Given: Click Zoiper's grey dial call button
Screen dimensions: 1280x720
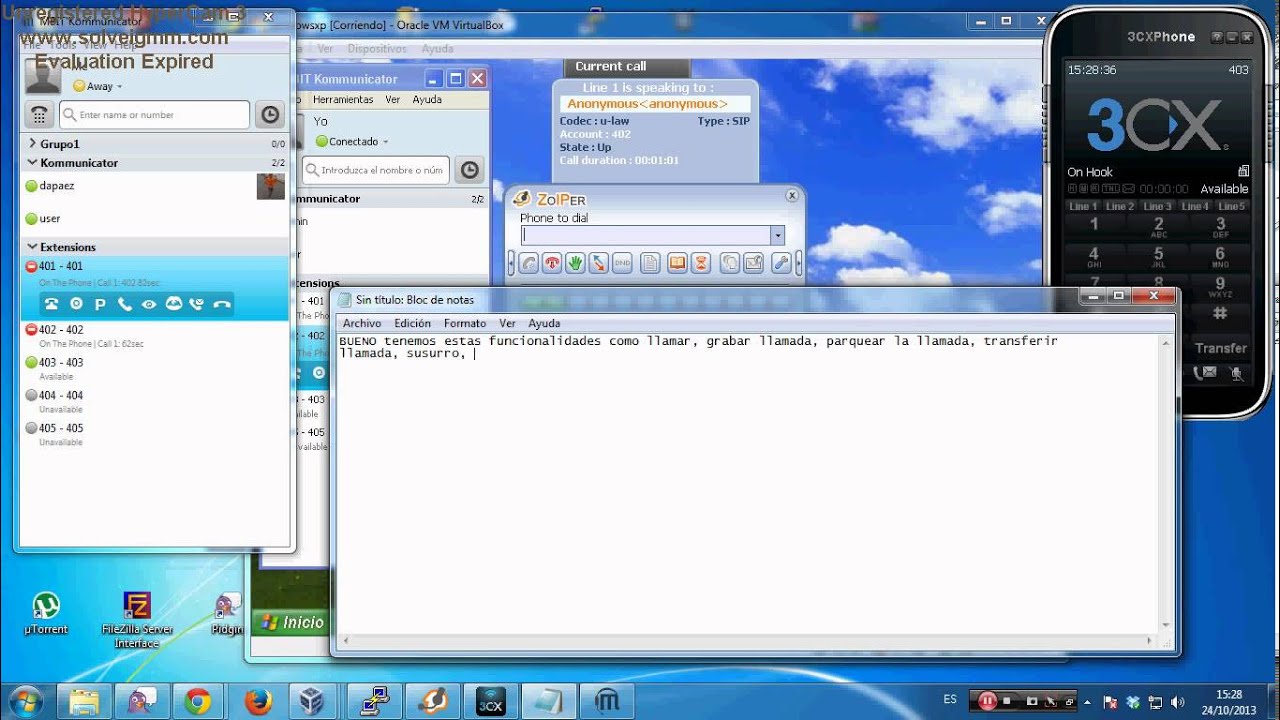Looking at the screenshot, I should (x=529, y=263).
